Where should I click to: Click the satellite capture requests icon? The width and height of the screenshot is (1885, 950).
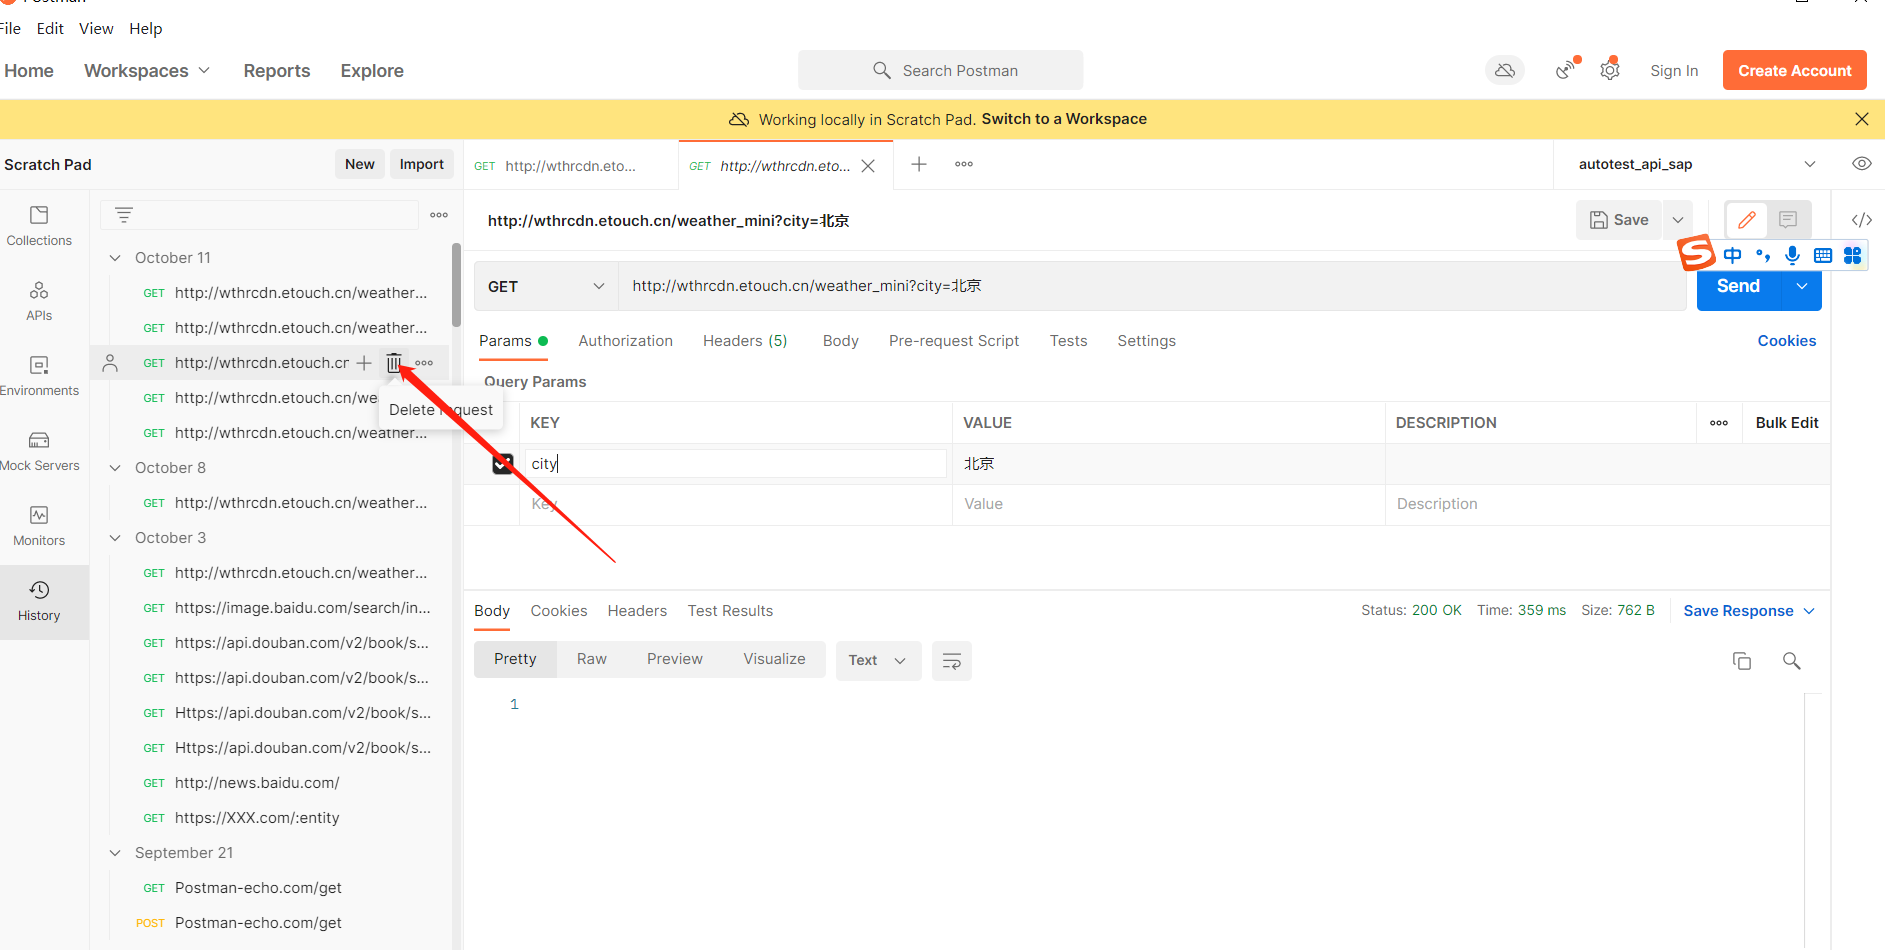pyautogui.click(x=1566, y=71)
